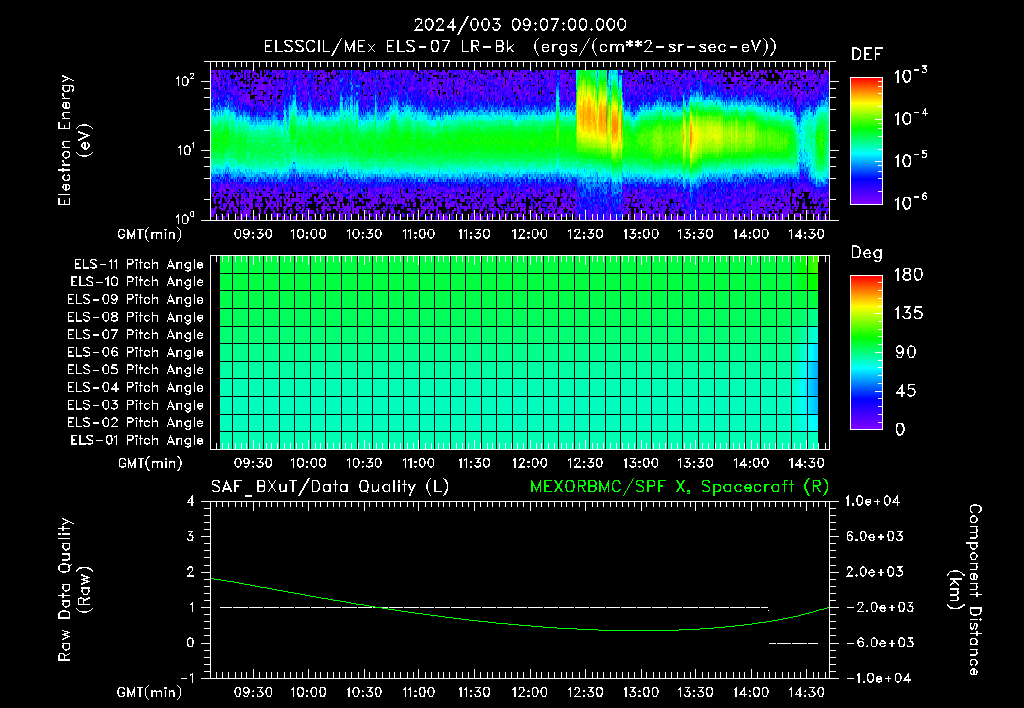Click the Electron Energy (eV) axis label

point(74,140)
